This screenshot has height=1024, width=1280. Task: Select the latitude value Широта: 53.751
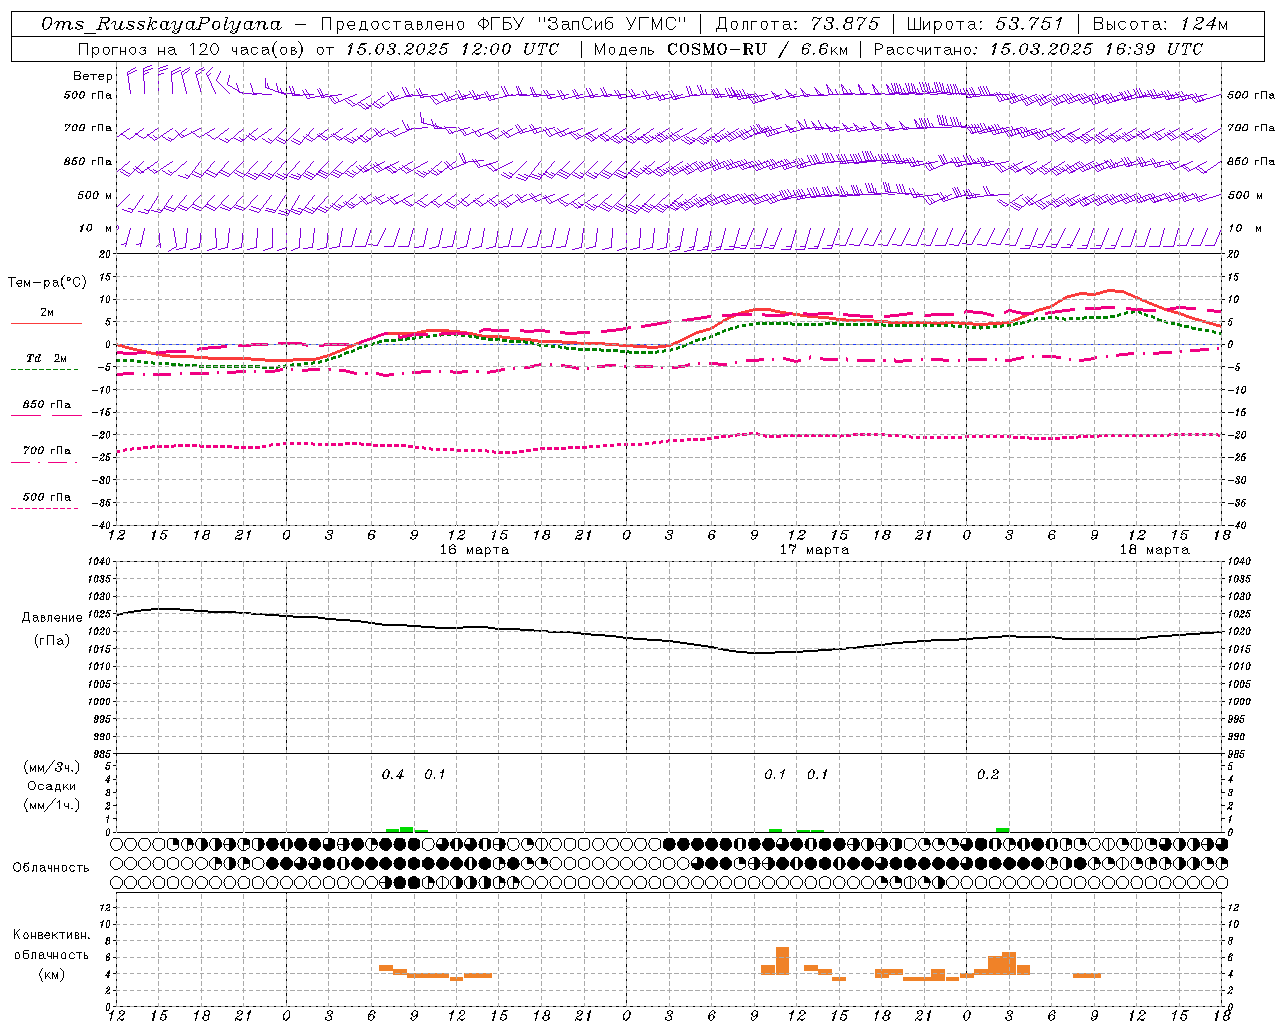tap(985, 24)
